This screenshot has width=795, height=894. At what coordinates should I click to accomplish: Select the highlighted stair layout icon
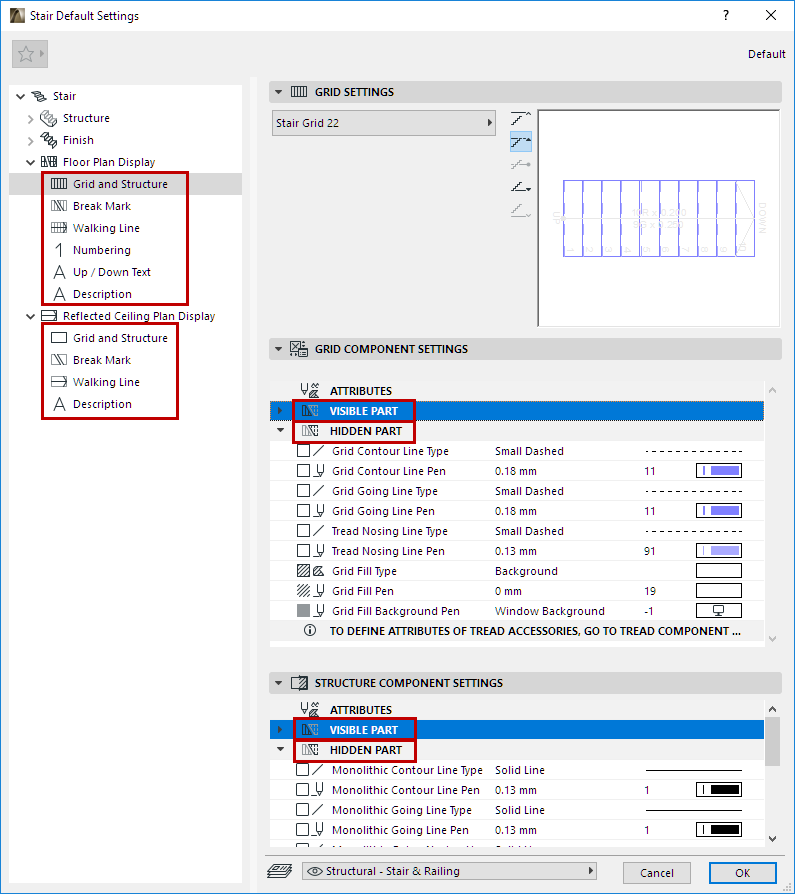point(521,141)
